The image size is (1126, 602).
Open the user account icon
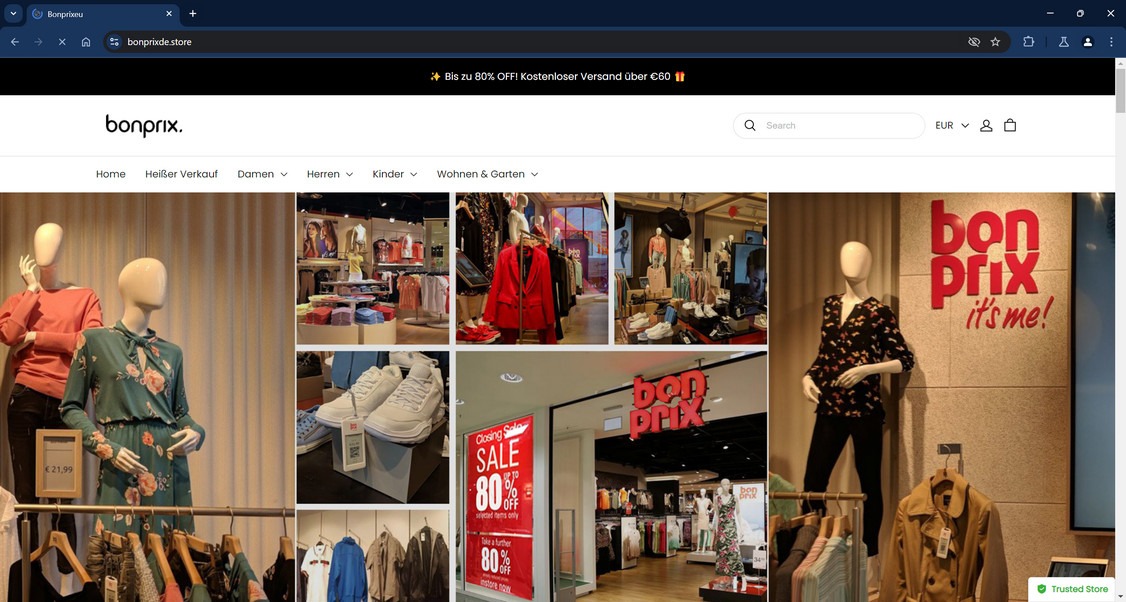(x=986, y=126)
